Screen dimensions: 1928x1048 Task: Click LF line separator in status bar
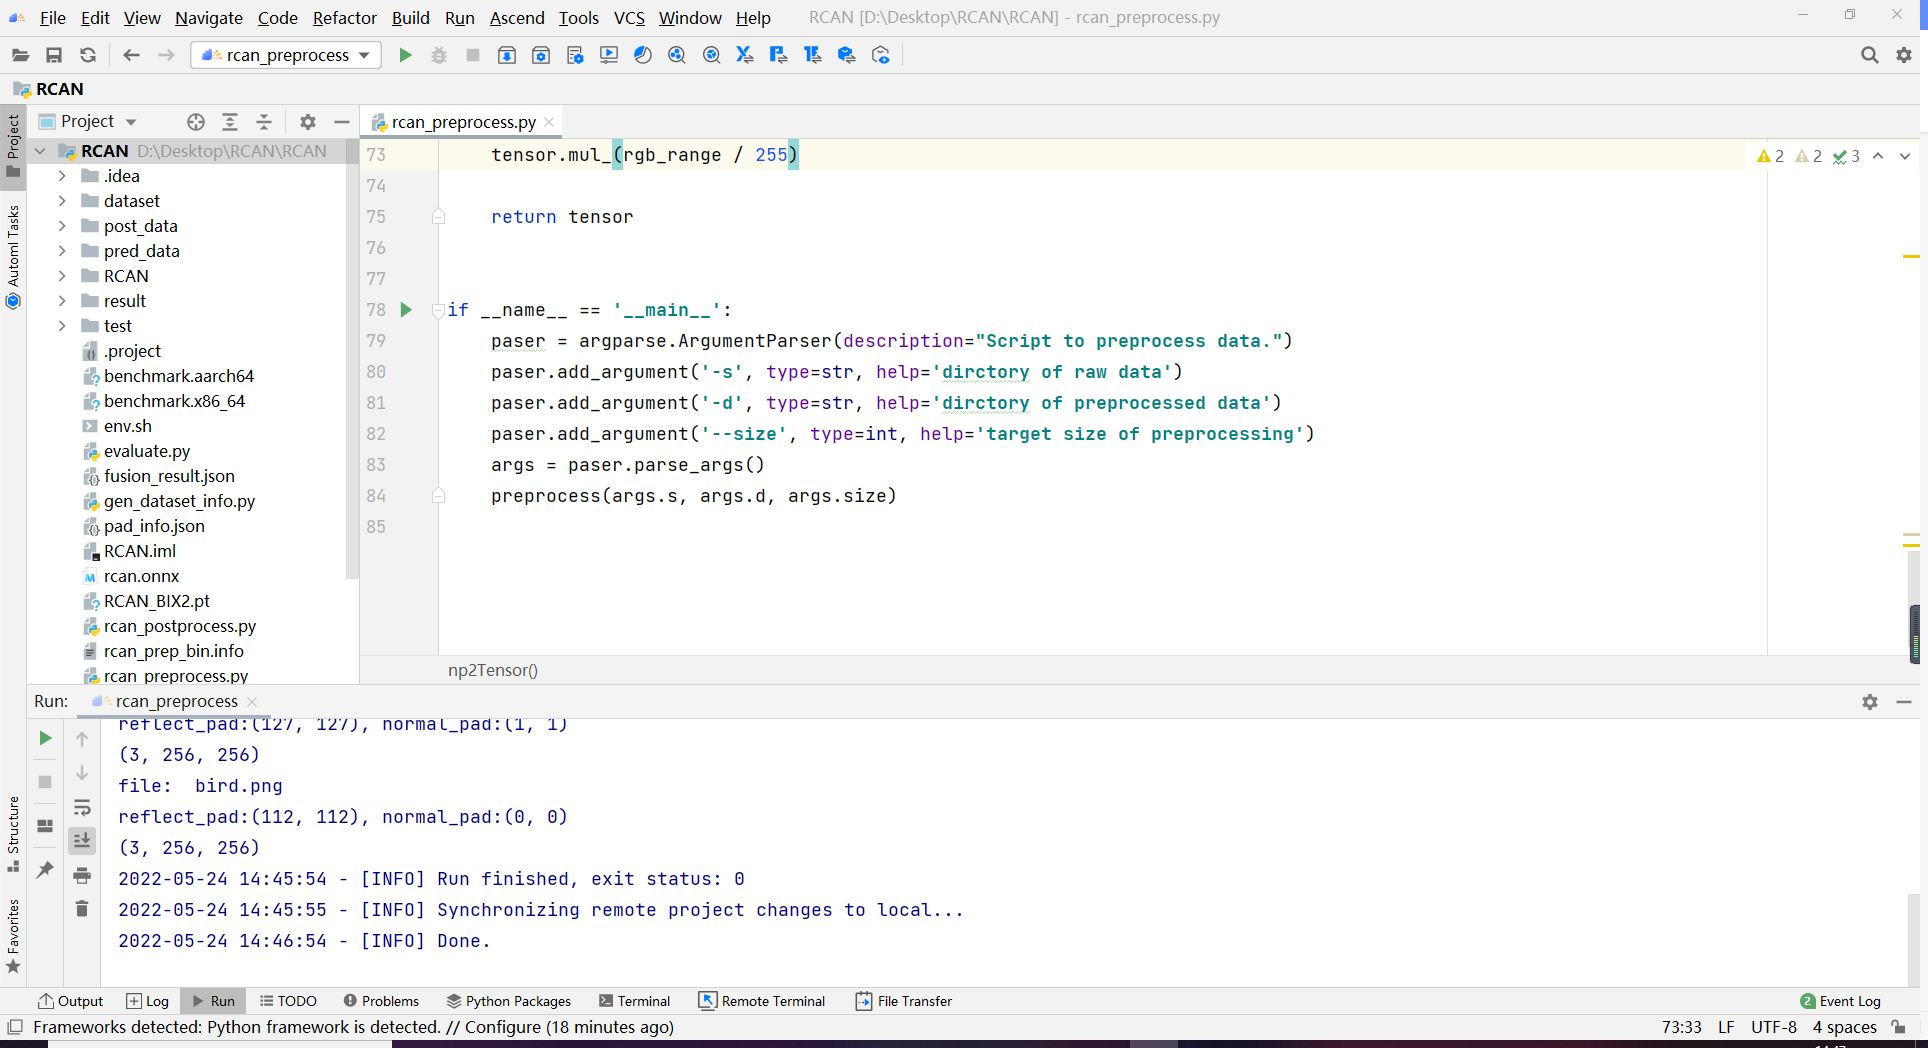[1726, 1027]
